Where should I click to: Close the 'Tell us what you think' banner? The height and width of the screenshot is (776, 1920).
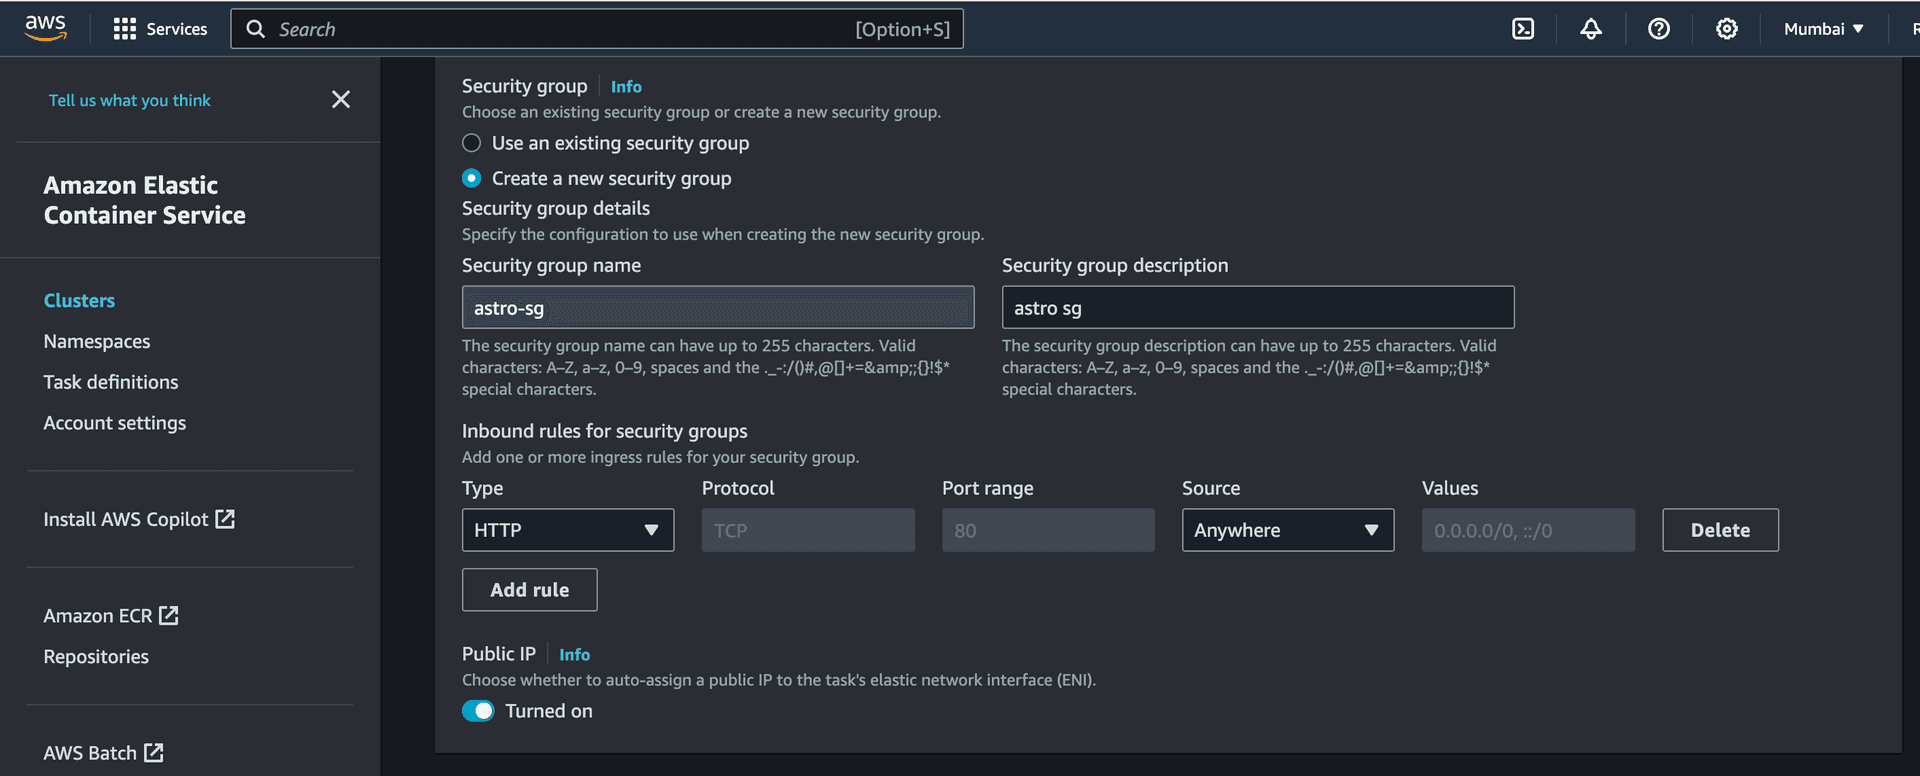pos(341,99)
